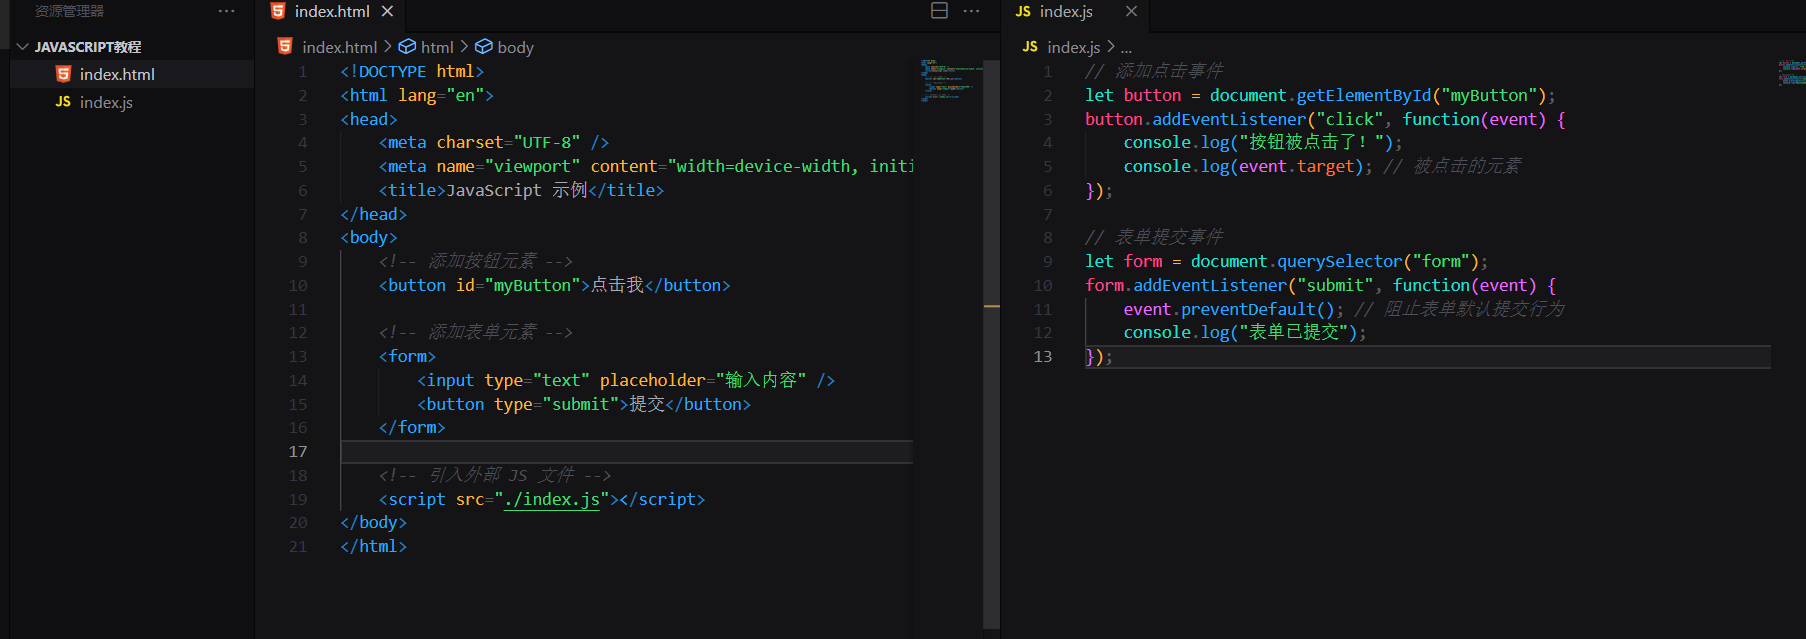
Task: Select html element in the breadcrumb
Action: coord(437,47)
